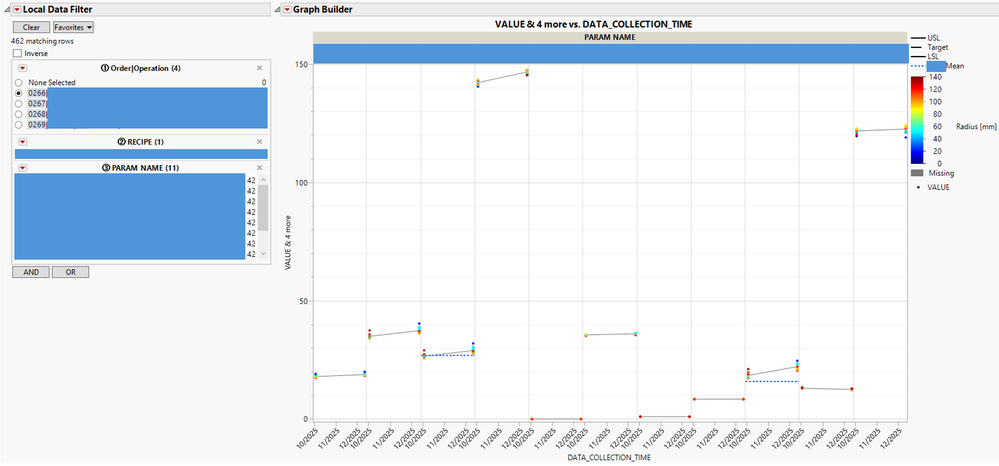Open the Graph Builder red triangle menu

pos(287,10)
